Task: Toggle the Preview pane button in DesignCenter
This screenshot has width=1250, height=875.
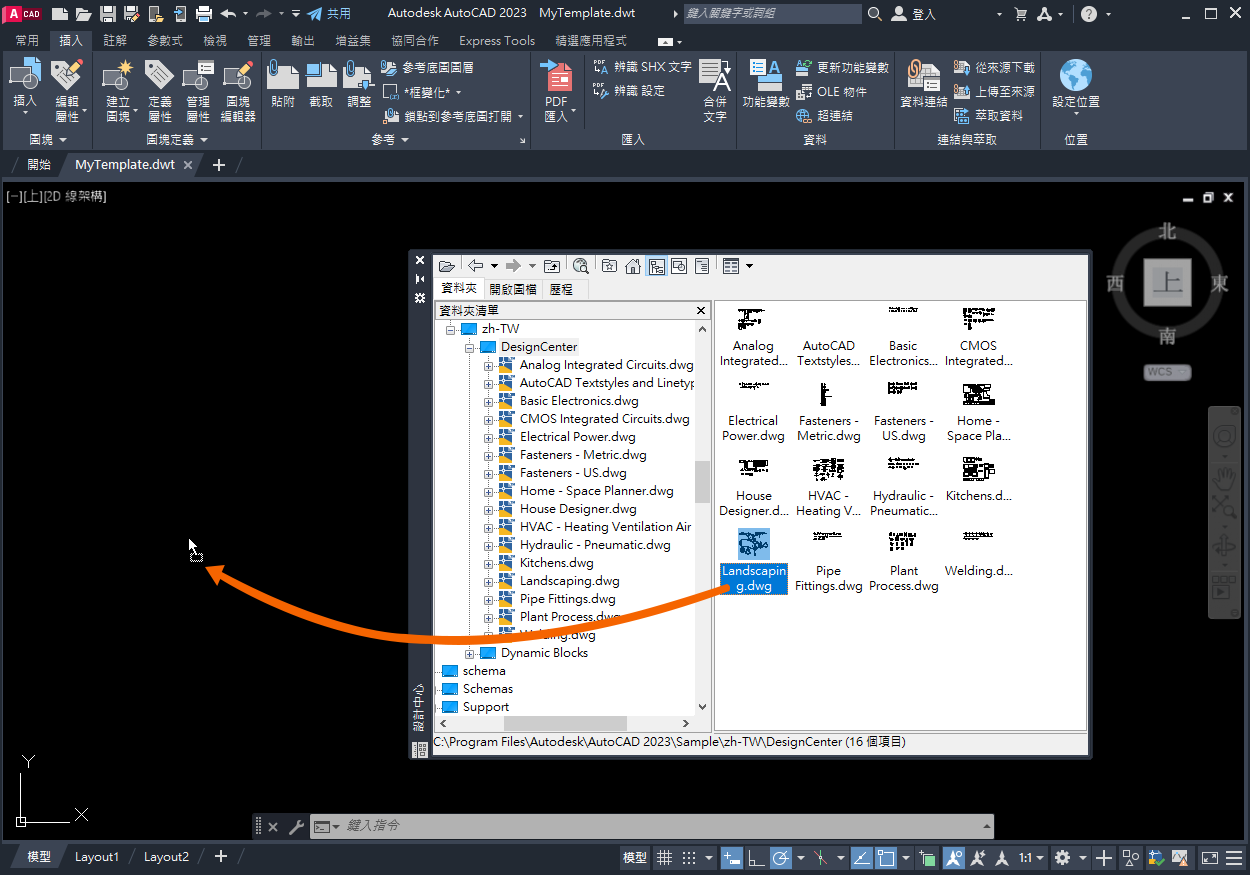Action: click(x=679, y=266)
